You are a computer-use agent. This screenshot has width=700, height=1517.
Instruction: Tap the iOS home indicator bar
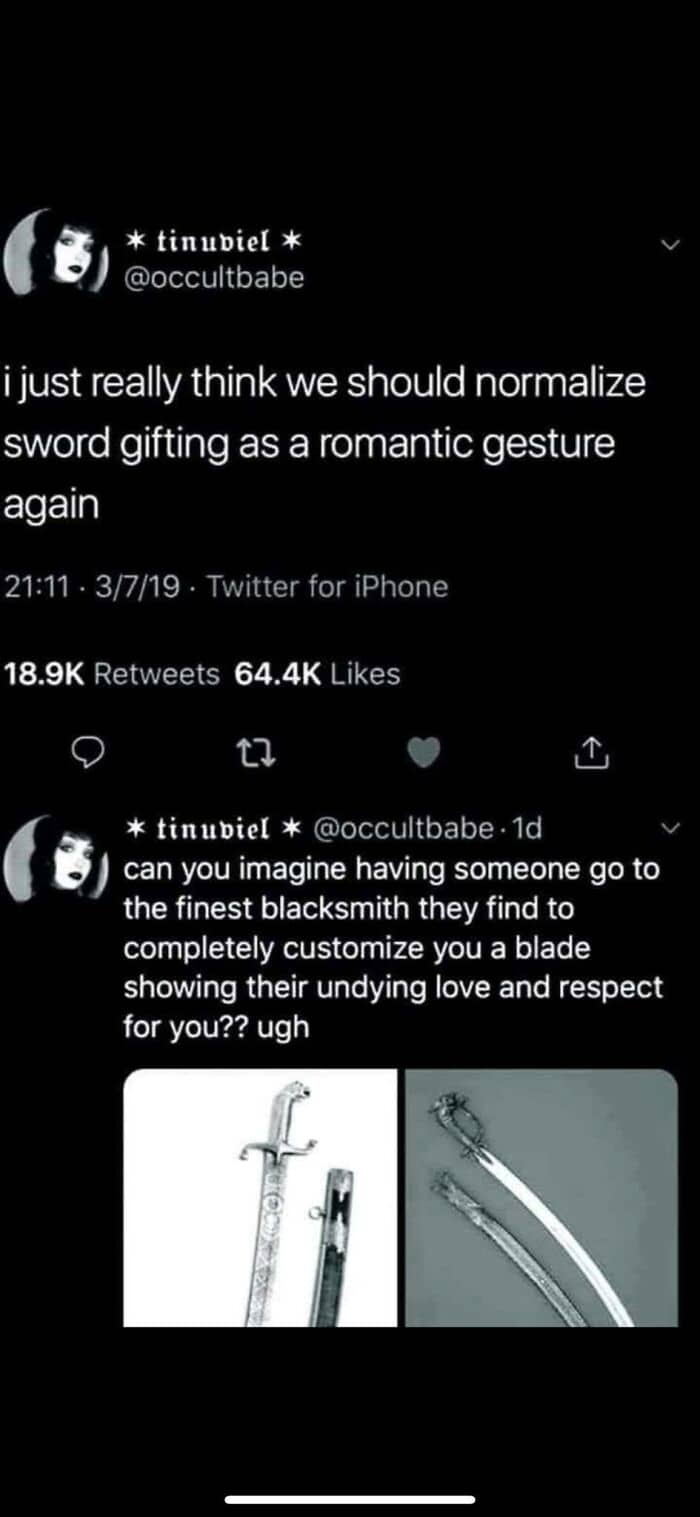point(350,1499)
